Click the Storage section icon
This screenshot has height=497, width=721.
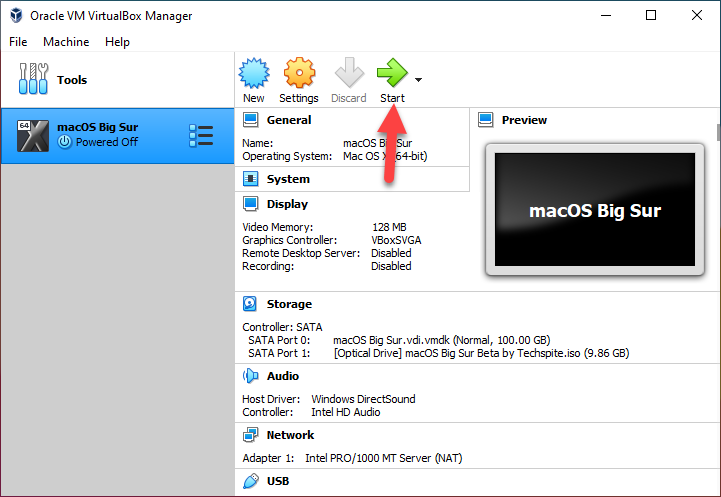coord(251,304)
